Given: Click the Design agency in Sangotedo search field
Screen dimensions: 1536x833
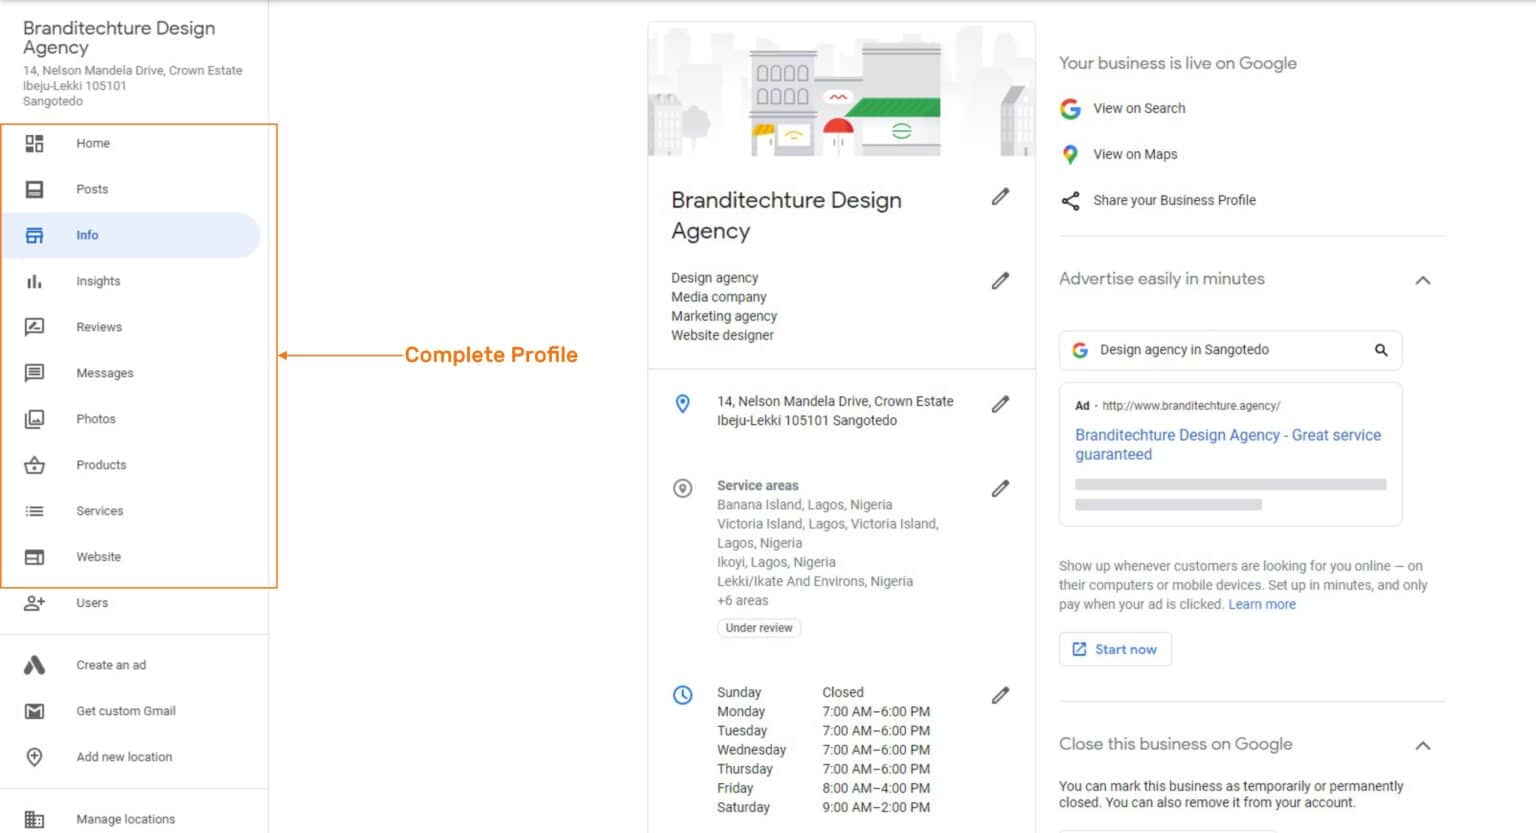Looking at the screenshot, I should pos(1230,350).
